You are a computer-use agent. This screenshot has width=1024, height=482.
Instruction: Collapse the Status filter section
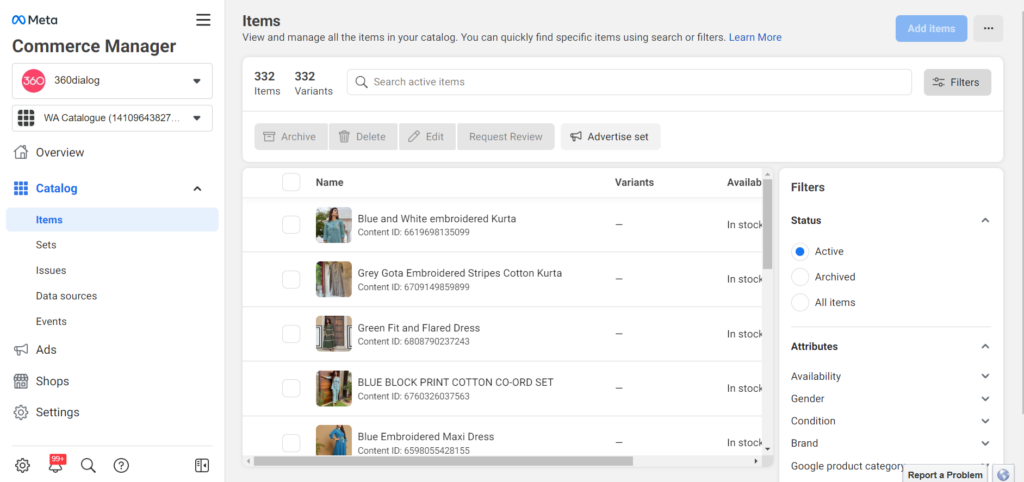click(985, 221)
